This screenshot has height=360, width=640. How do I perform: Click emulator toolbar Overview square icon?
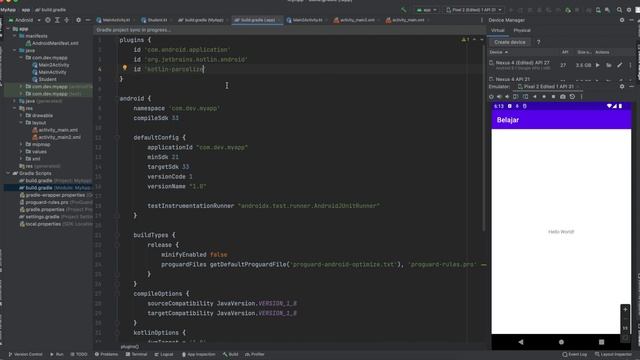(553, 97)
